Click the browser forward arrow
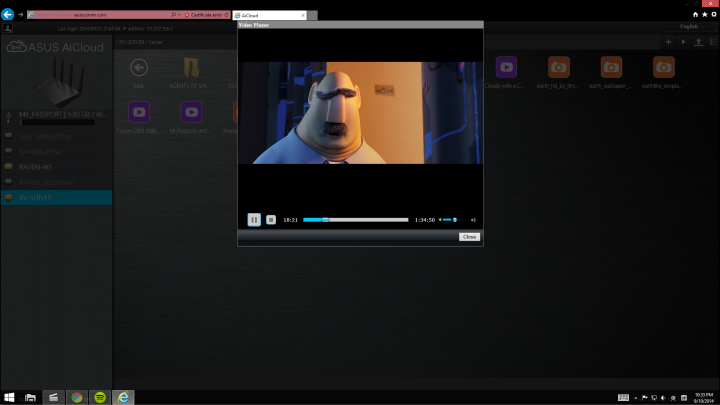The height and width of the screenshot is (405, 720). [x=21, y=15]
